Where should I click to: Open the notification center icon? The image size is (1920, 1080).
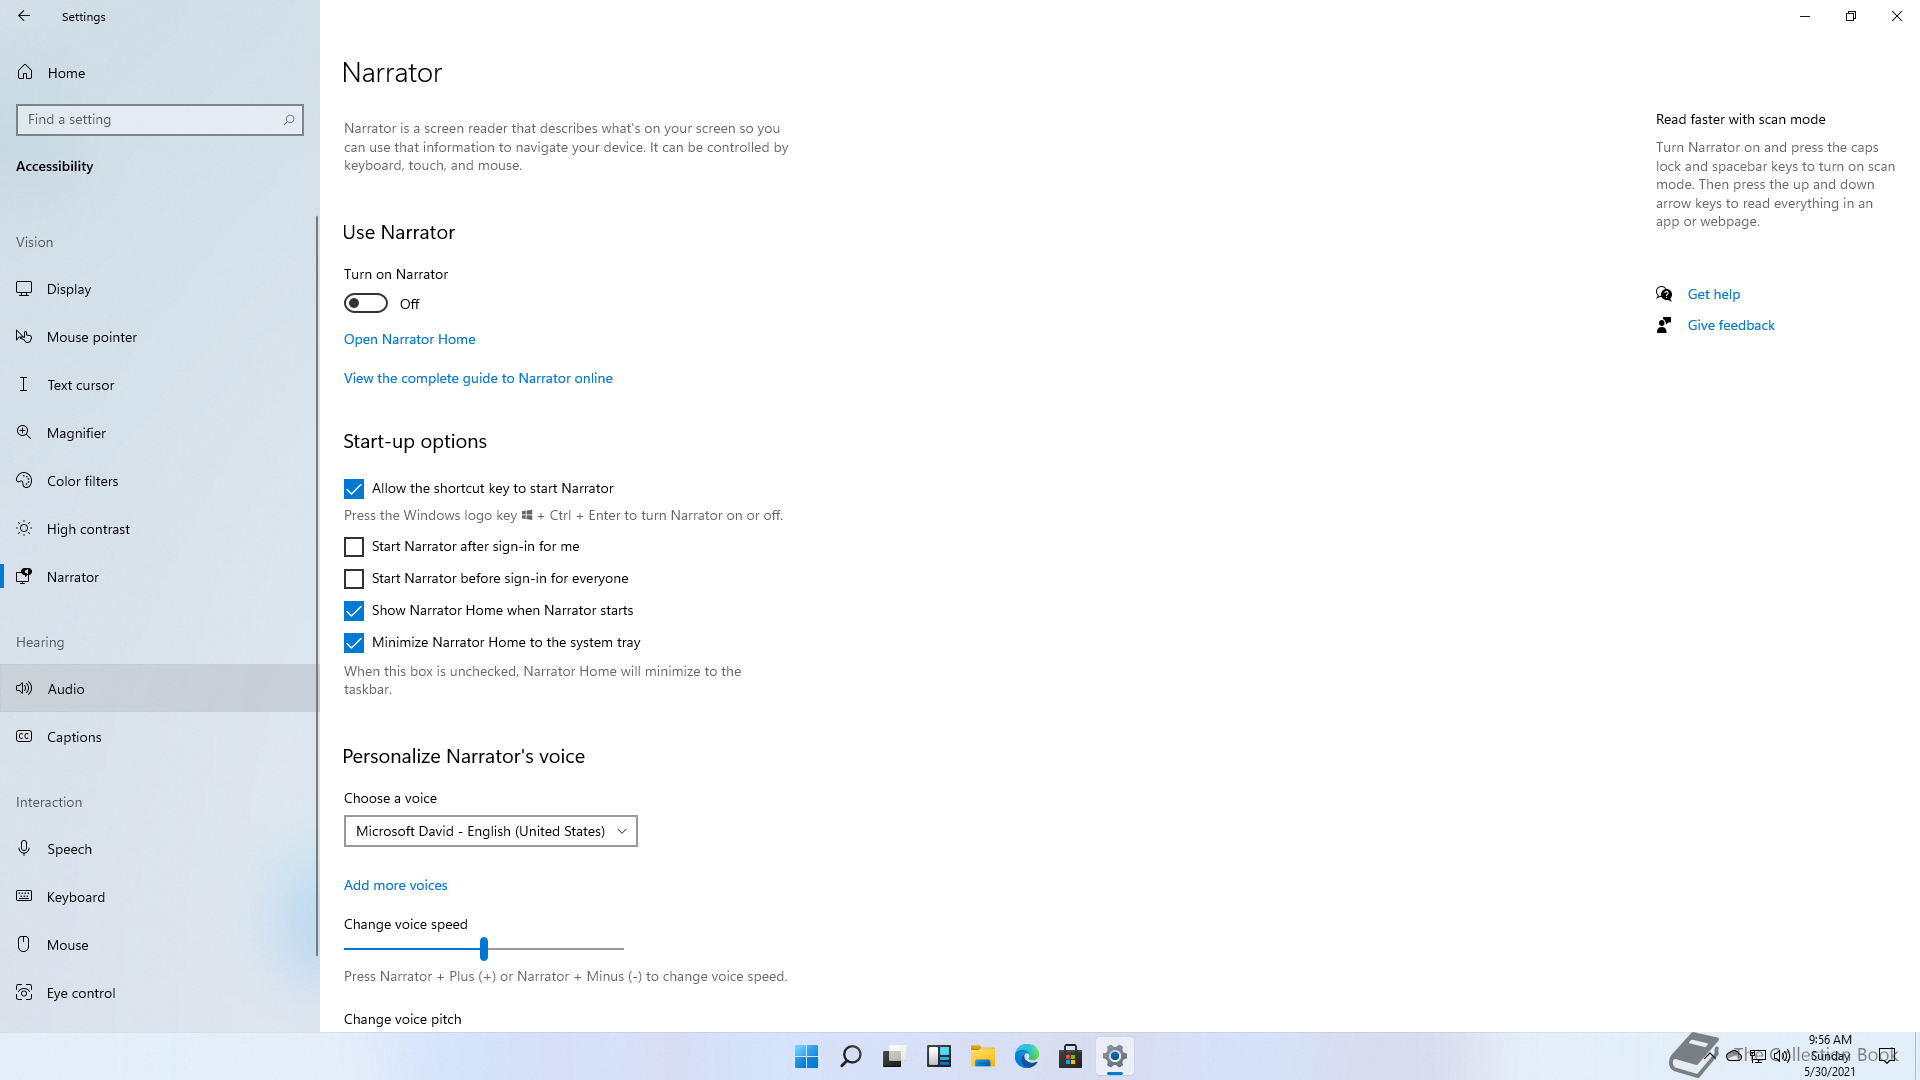[x=1887, y=1055]
